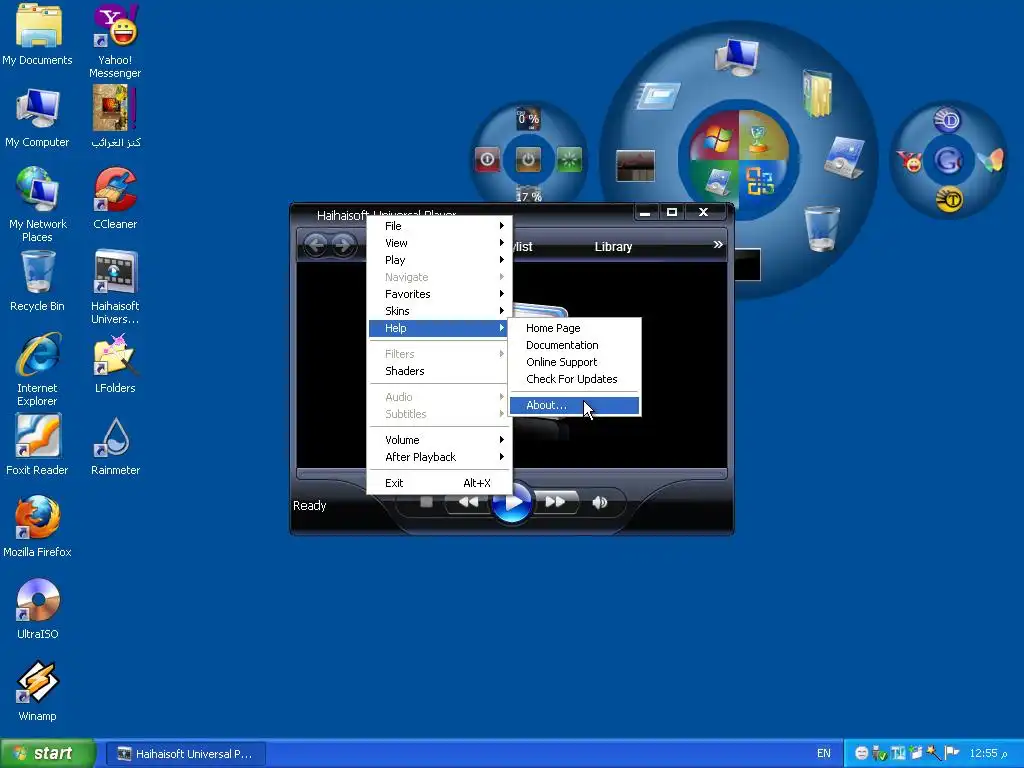Expand the Play submenu
This screenshot has height=768, width=1024.
(x=440, y=260)
